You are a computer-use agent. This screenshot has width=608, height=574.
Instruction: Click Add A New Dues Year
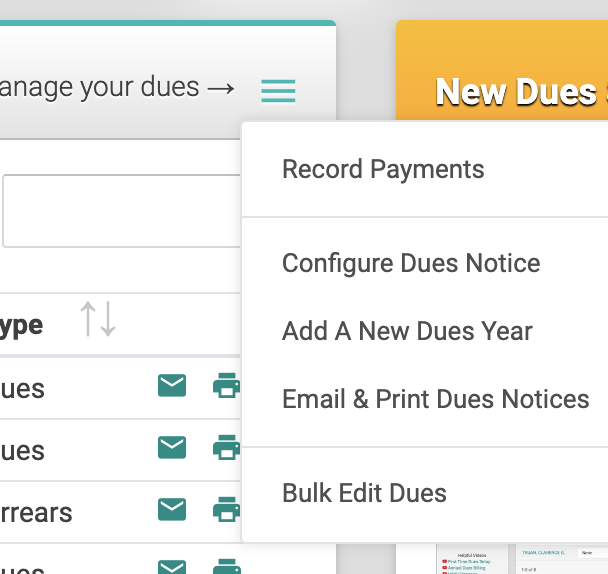click(x=407, y=331)
